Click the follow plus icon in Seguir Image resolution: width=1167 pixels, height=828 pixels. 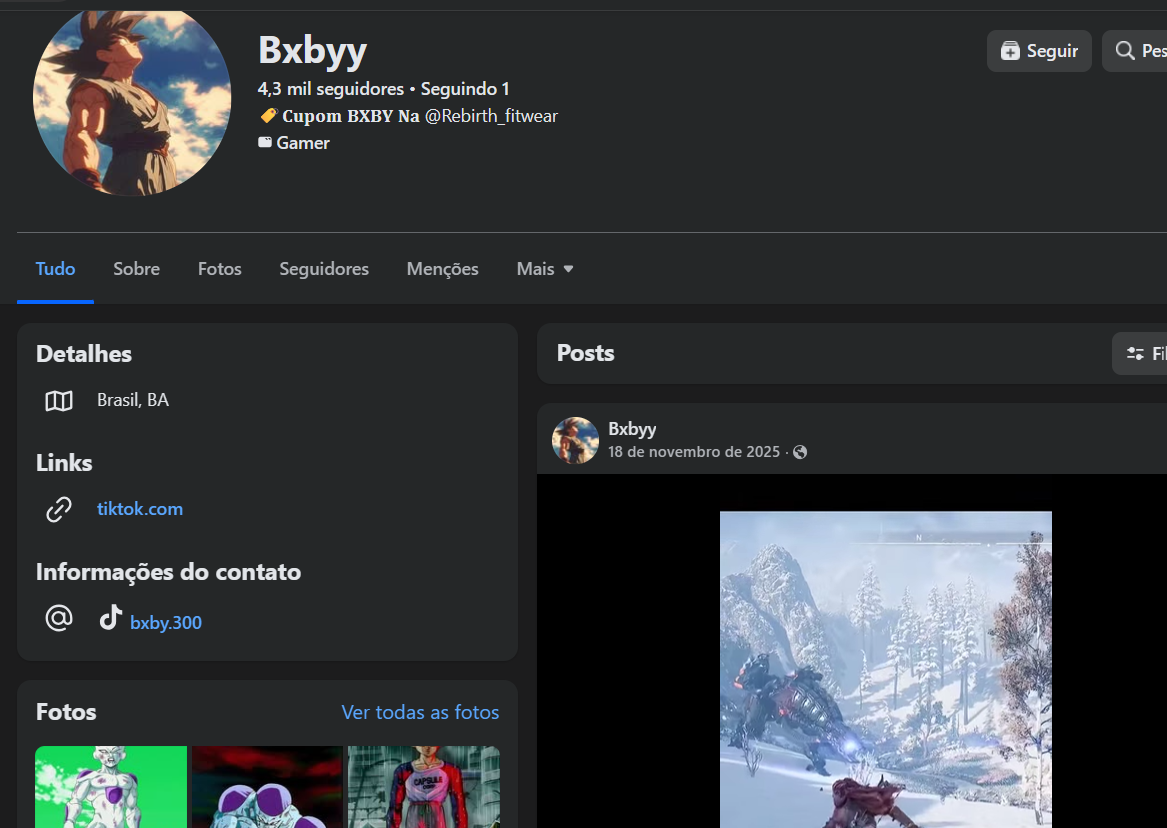(x=1010, y=51)
